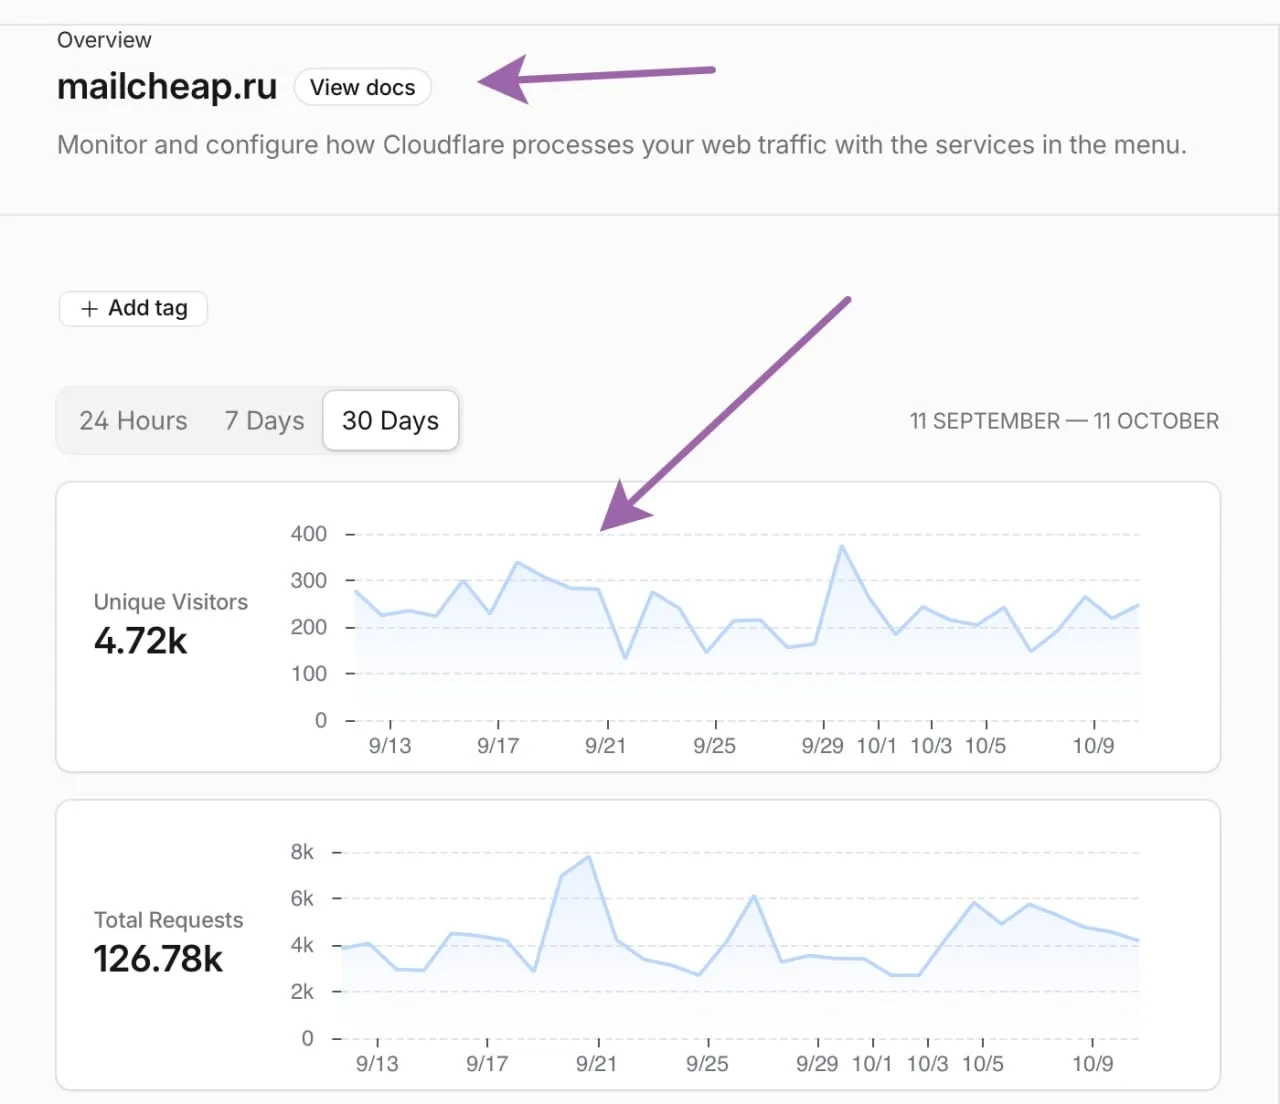The width and height of the screenshot is (1280, 1104).
Task: Click the 9/13 tick on Unique Visitors axis
Action: pyautogui.click(x=390, y=745)
